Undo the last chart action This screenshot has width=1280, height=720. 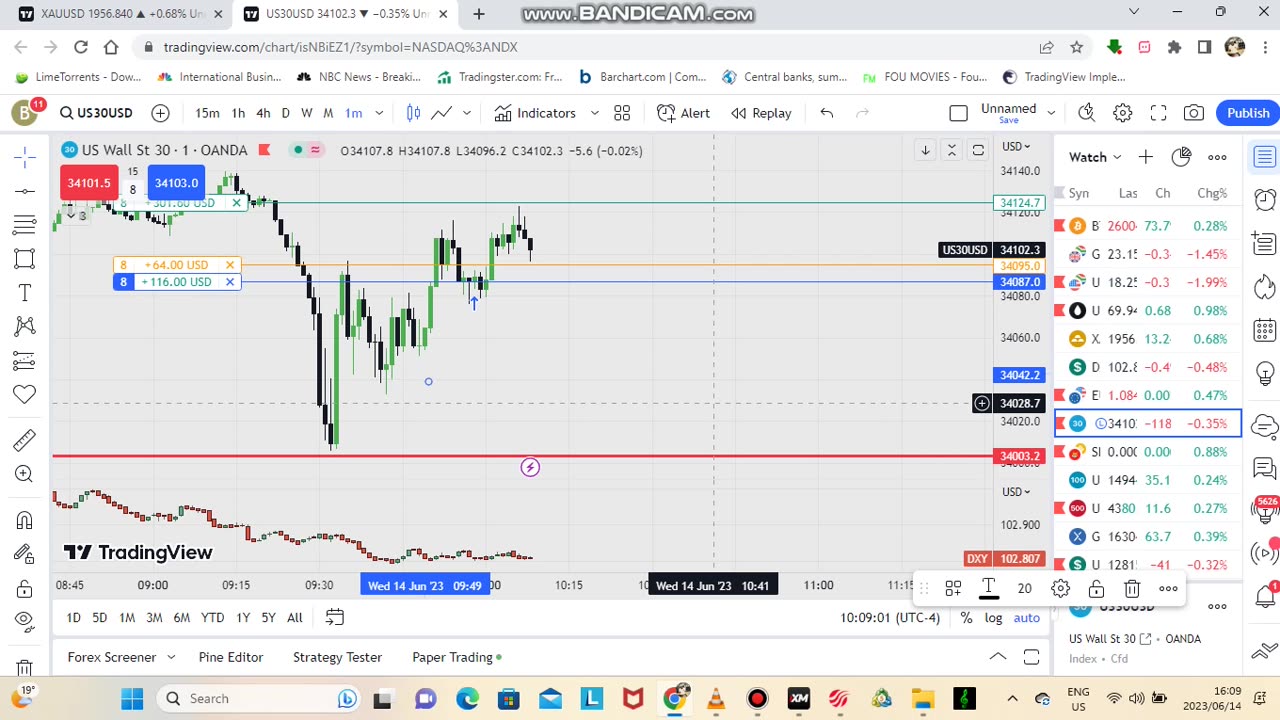coord(827,113)
